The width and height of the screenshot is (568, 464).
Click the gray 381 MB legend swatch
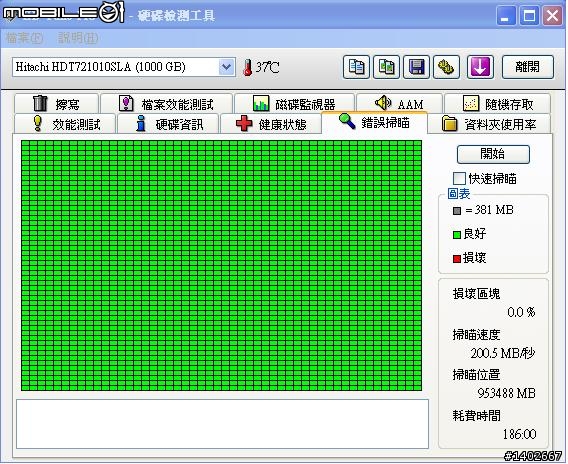pos(457,210)
